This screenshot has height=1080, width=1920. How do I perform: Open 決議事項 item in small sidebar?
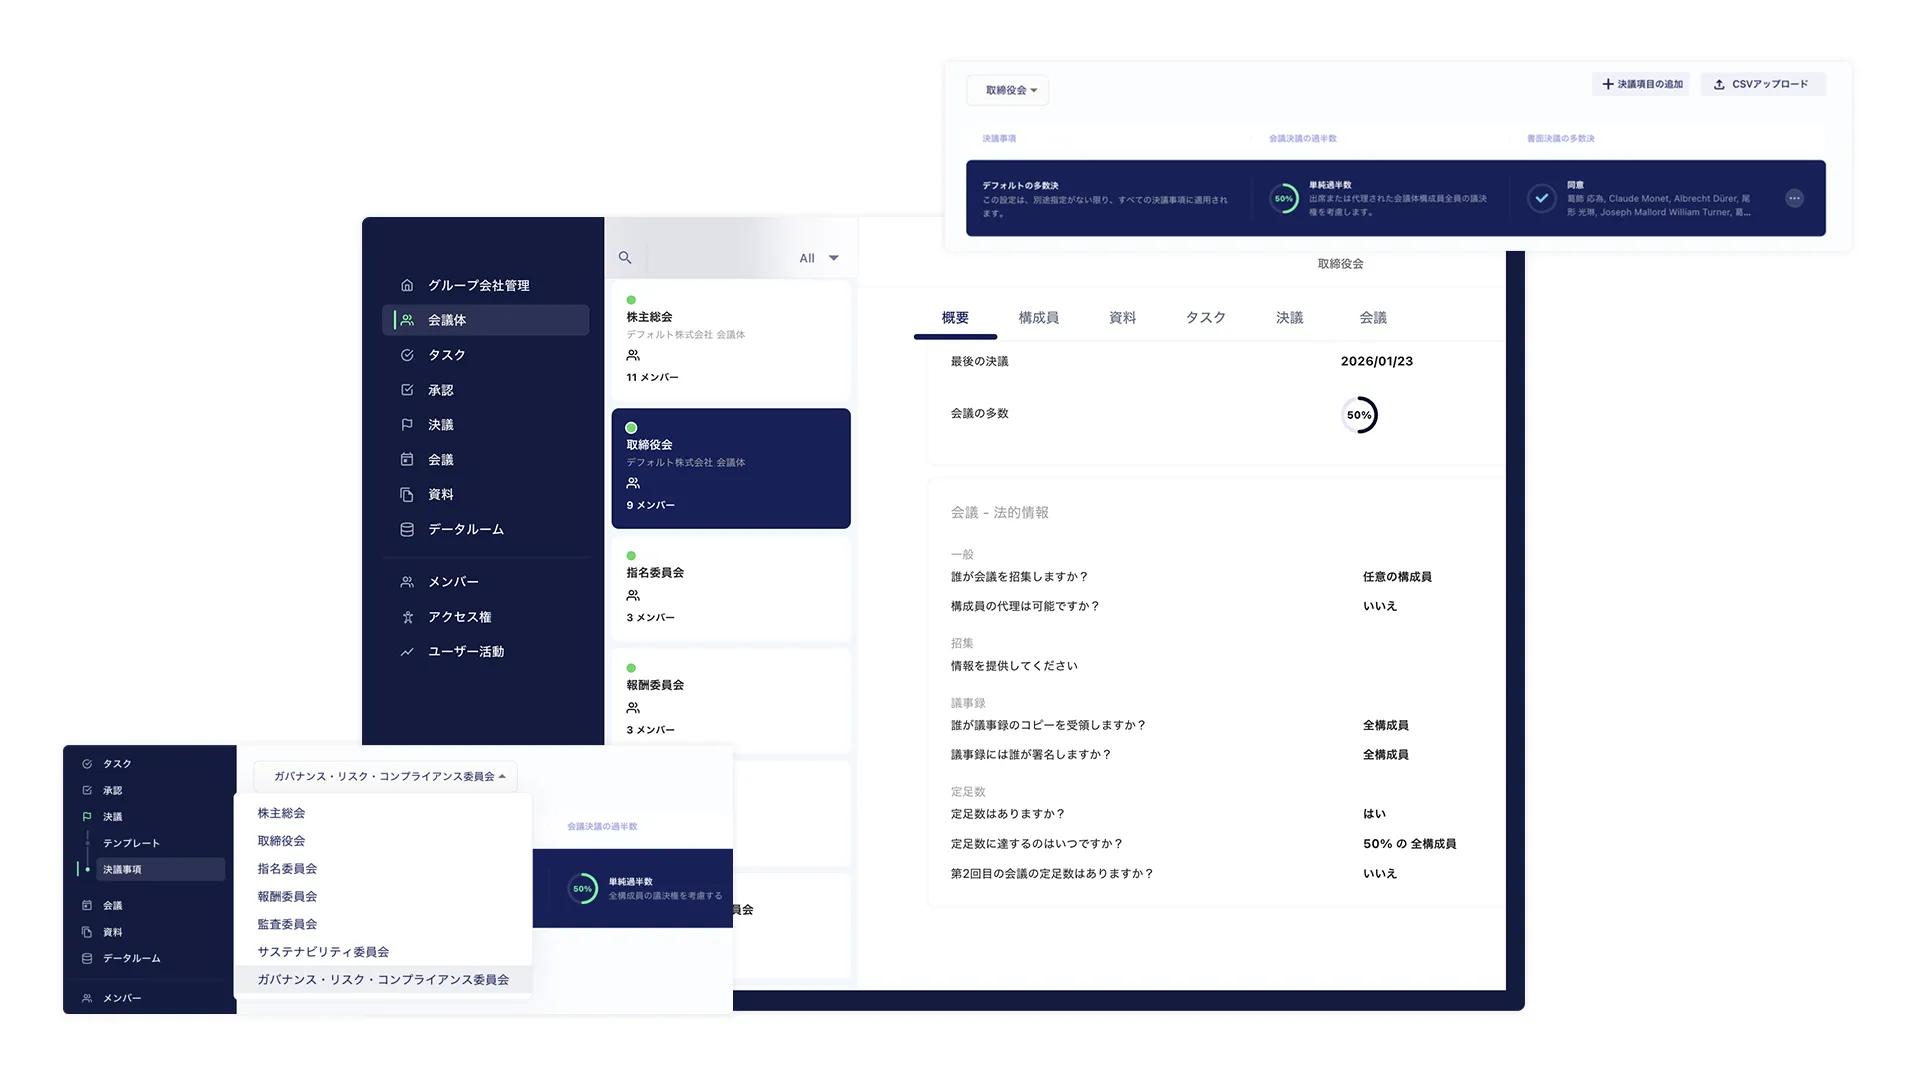[x=122, y=870]
